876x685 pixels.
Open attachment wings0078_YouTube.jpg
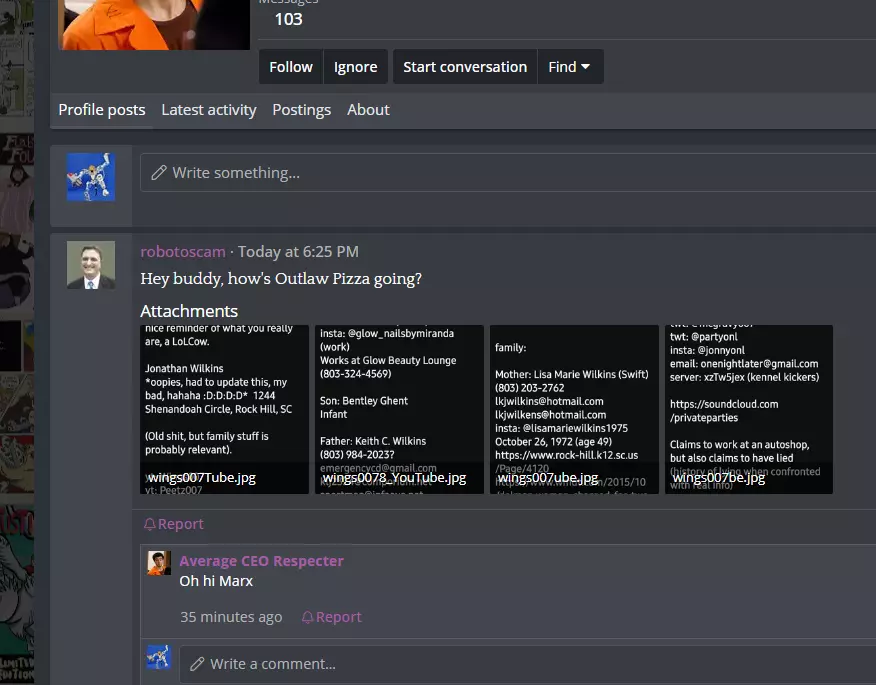pyautogui.click(x=399, y=409)
